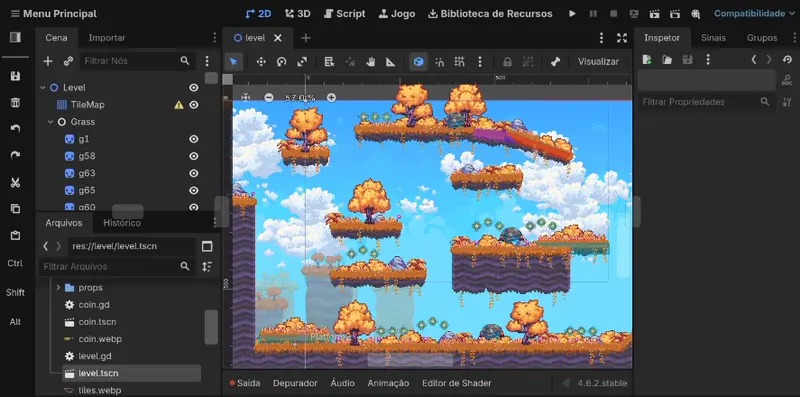Choose the Rotate Mode tool
Image resolution: width=800 pixels, height=397 pixels.
pos(282,62)
